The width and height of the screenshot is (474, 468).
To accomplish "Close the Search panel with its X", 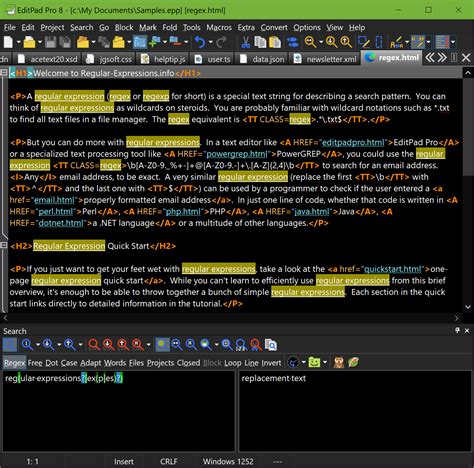I will [x=467, y=331].
